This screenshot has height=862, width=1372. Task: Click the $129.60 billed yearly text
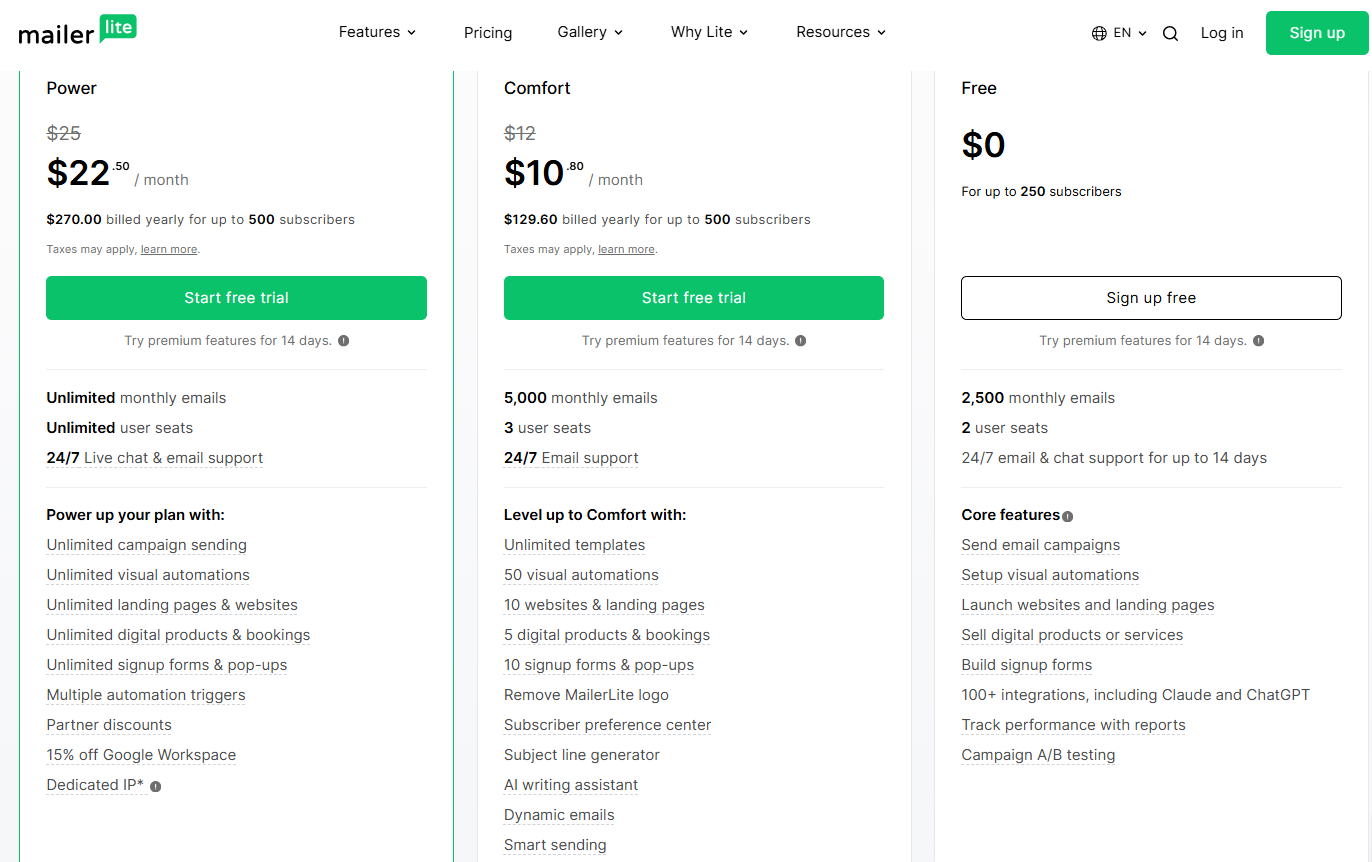pos(657,220)
